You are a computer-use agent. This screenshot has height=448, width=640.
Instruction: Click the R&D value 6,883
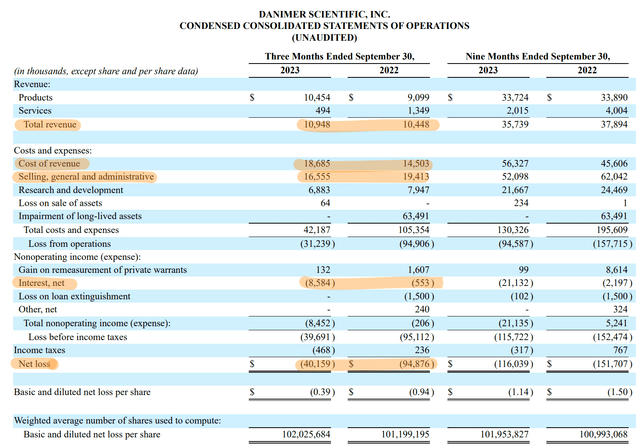319,190
